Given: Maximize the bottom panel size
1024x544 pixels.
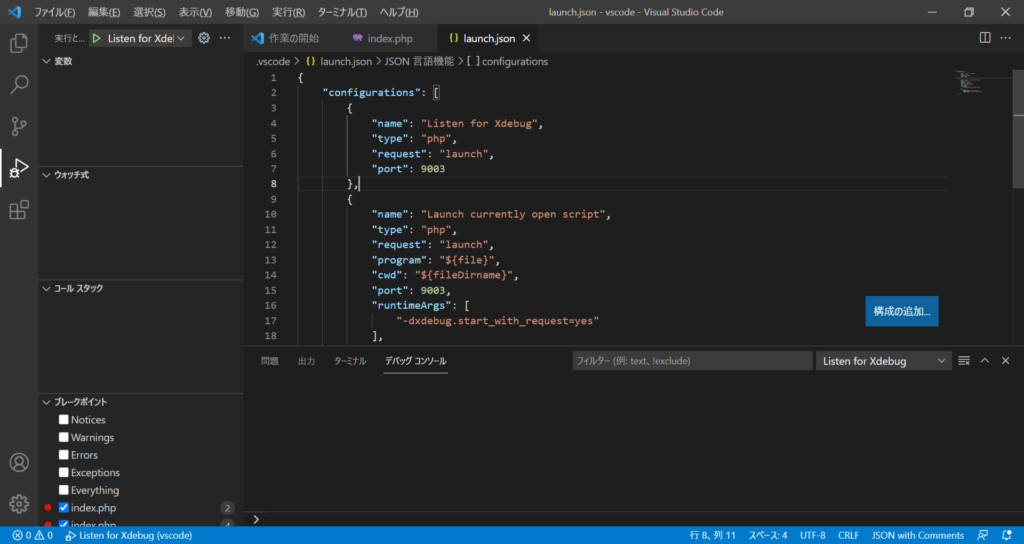Looking at the screenshot, I should 985,360.
